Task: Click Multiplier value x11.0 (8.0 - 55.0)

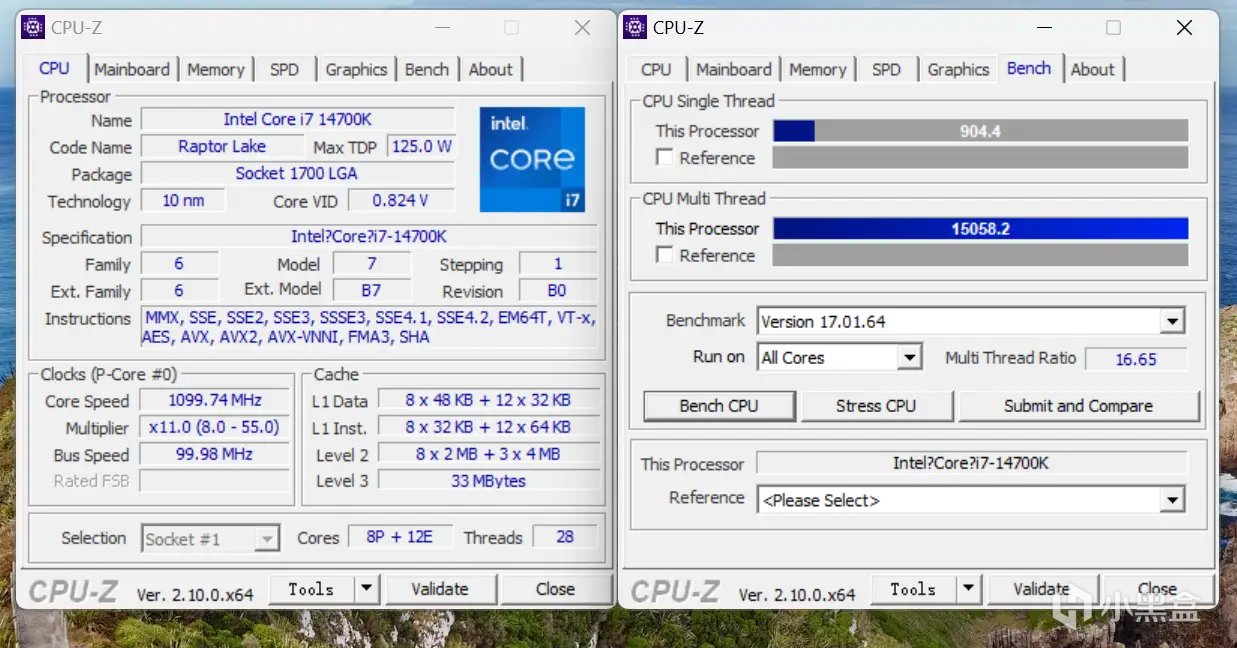Action: (x=214, y=428)
